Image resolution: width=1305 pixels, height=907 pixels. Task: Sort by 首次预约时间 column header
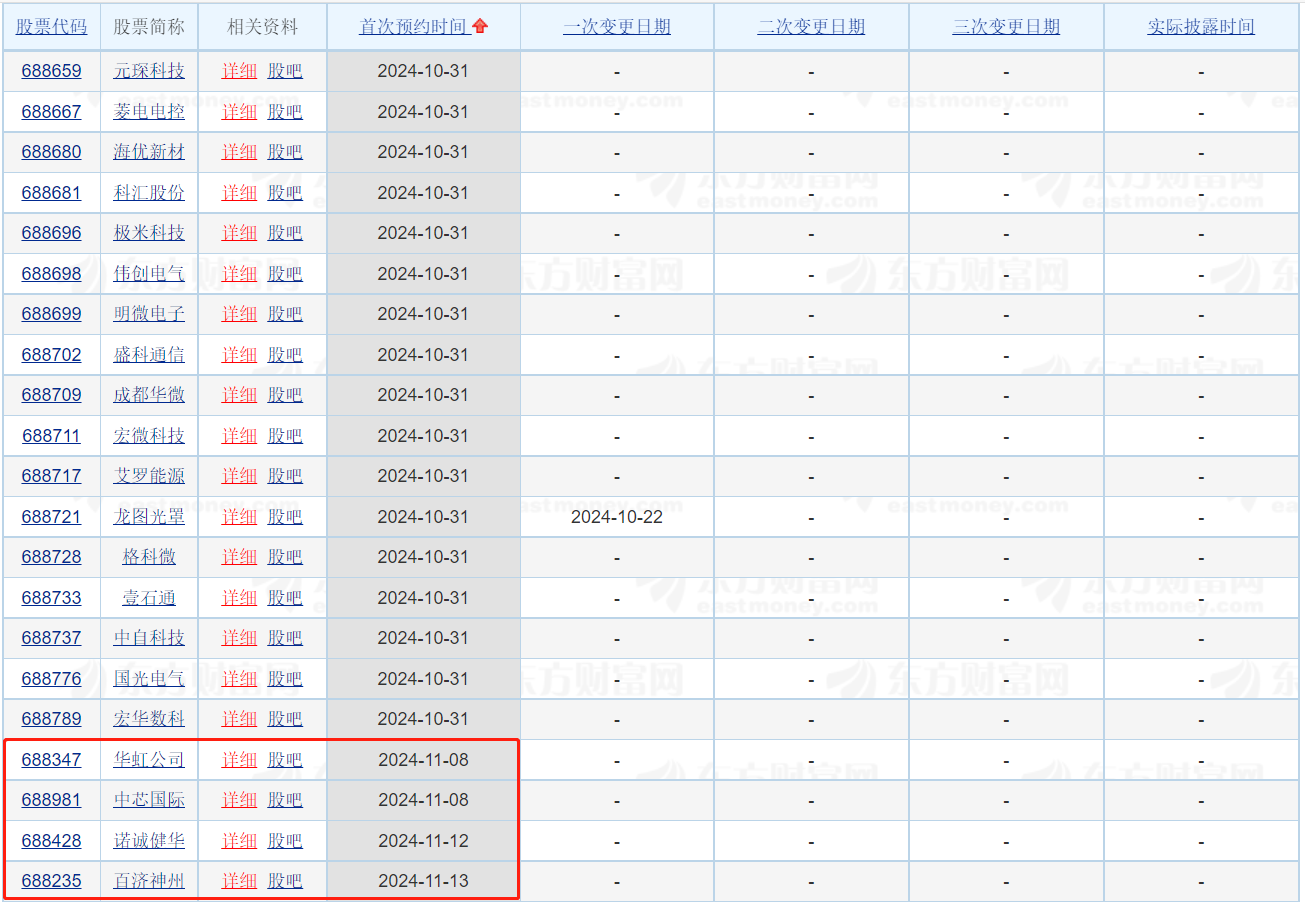(413, 27)
